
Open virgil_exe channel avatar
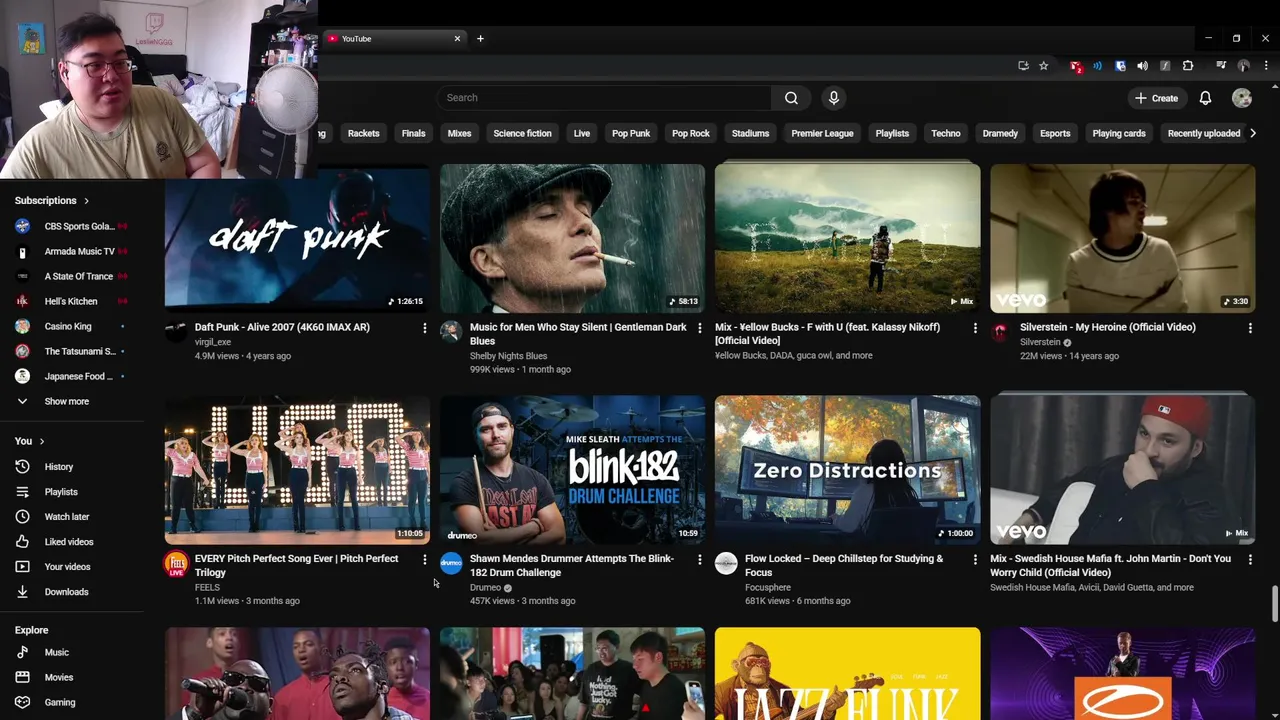coord(176,332)
